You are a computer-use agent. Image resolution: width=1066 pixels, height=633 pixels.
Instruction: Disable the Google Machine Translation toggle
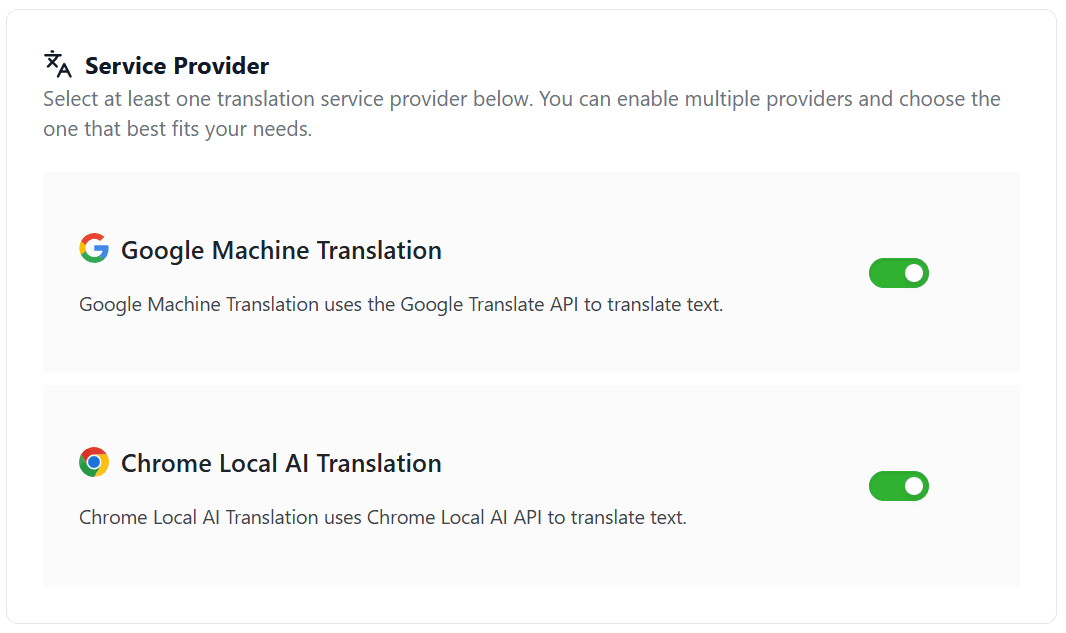898,273
